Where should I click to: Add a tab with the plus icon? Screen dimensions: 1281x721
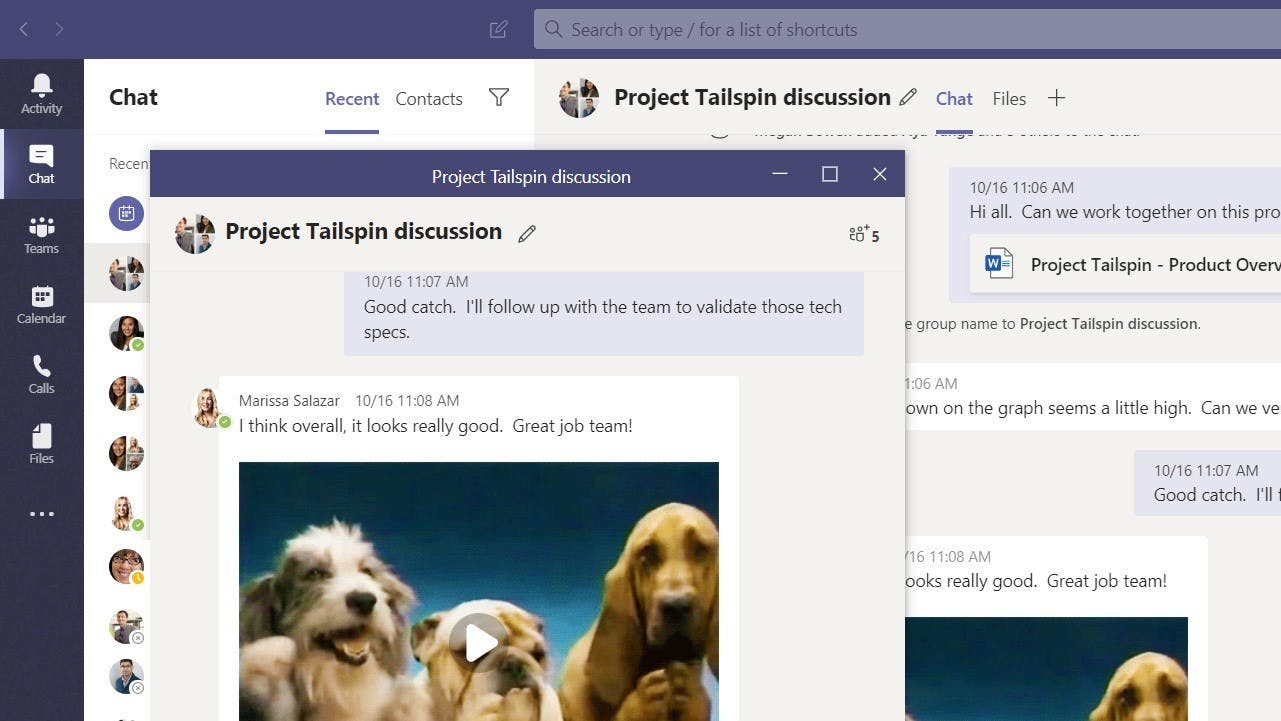[1056, 98]
